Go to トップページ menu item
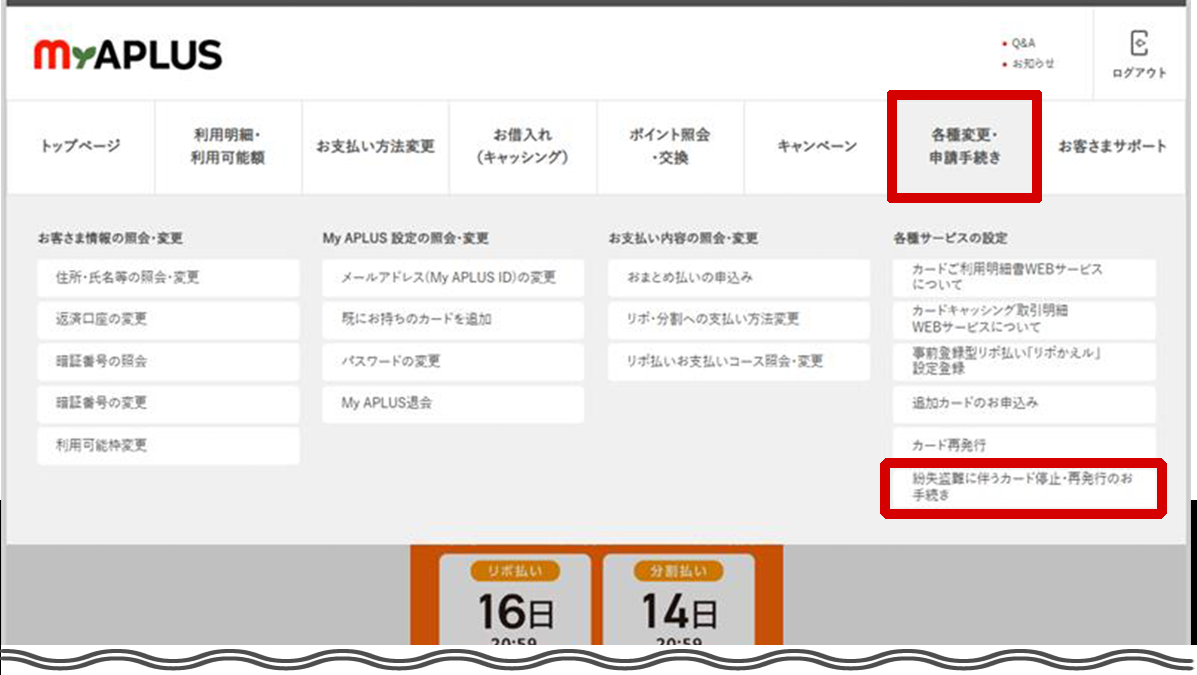This screenshot has width=1197, height=675. coord(80,146)
